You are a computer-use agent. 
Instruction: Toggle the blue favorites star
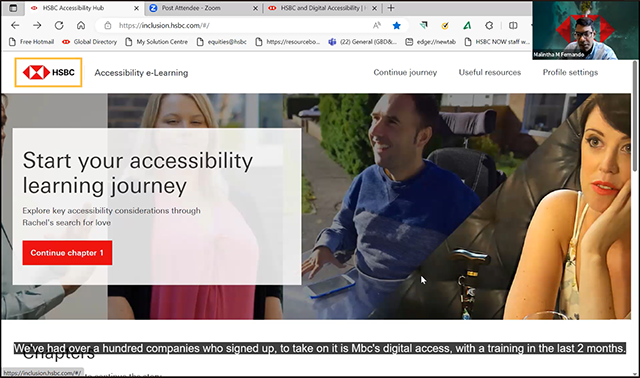point(396,25)
